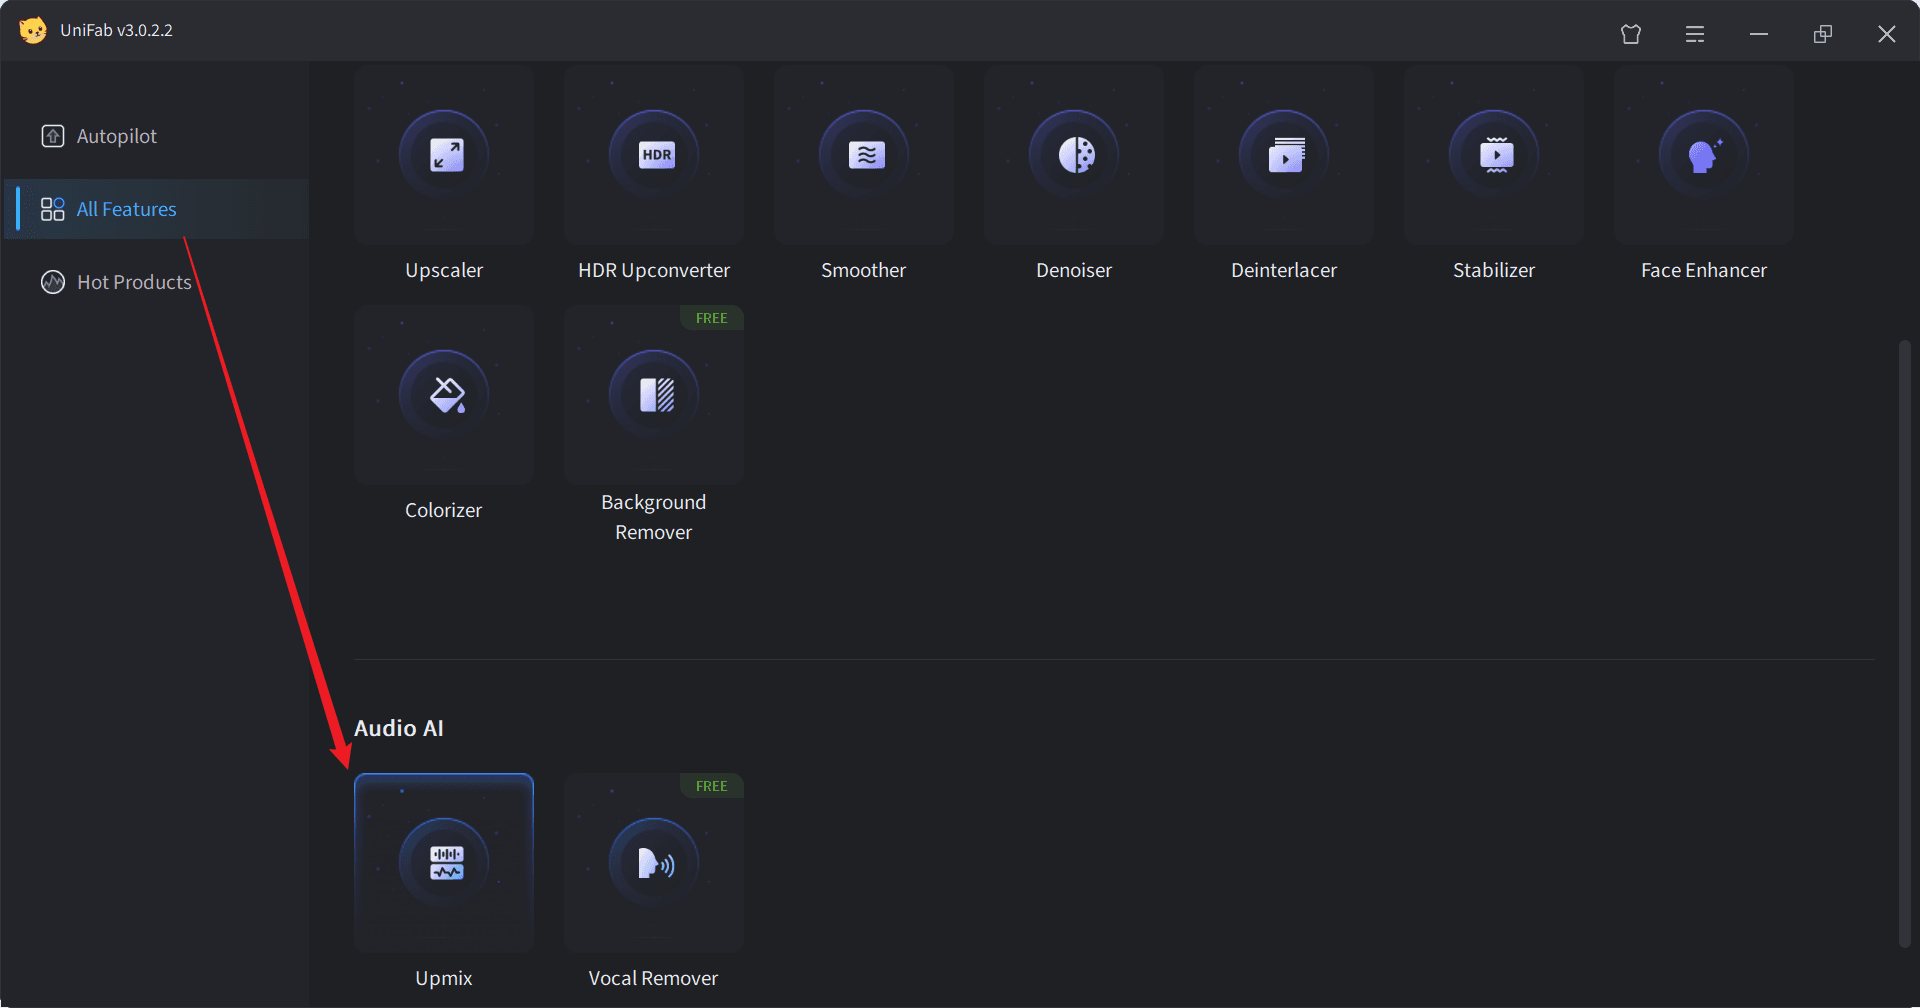Click the Colorizer label
The image size is (1920, 1008).
[444, 510]
